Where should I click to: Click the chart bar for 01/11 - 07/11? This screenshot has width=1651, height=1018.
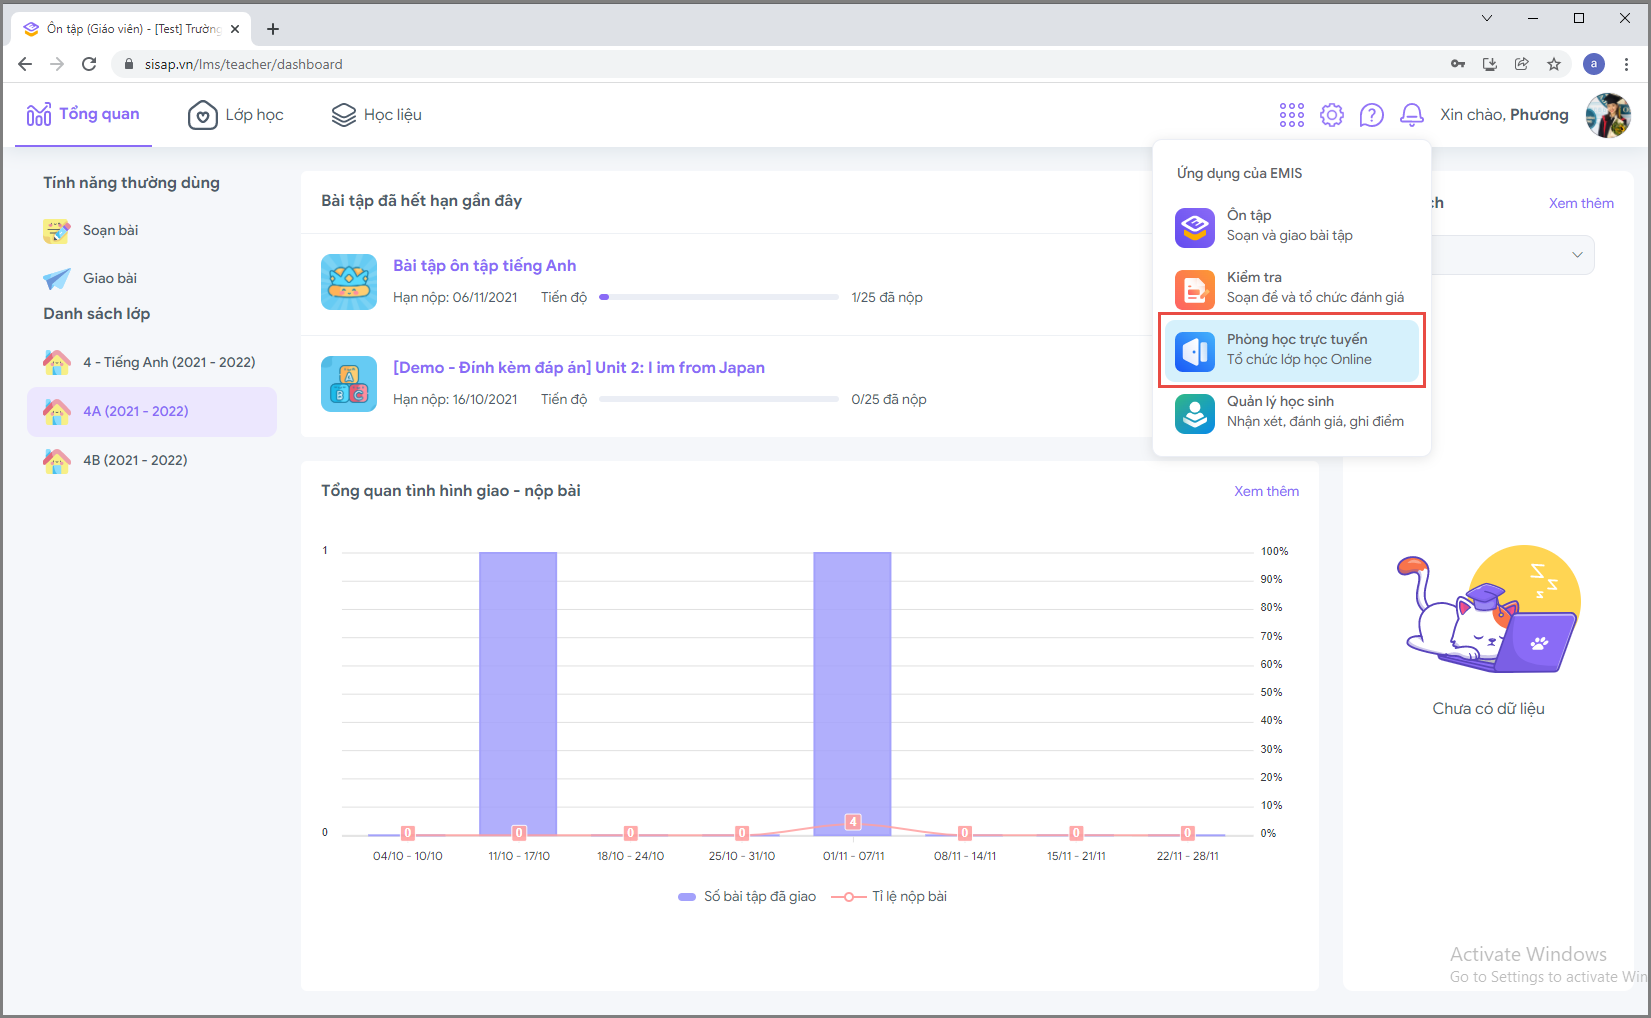(x=852, y=694)
